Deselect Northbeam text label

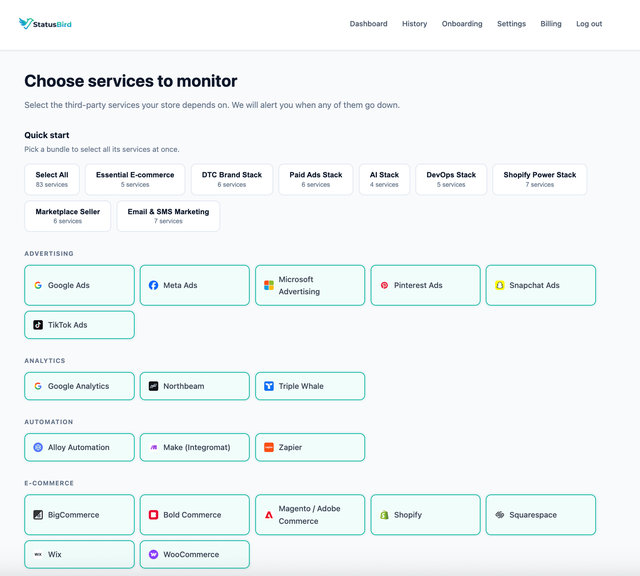click(x=184, y=386)
